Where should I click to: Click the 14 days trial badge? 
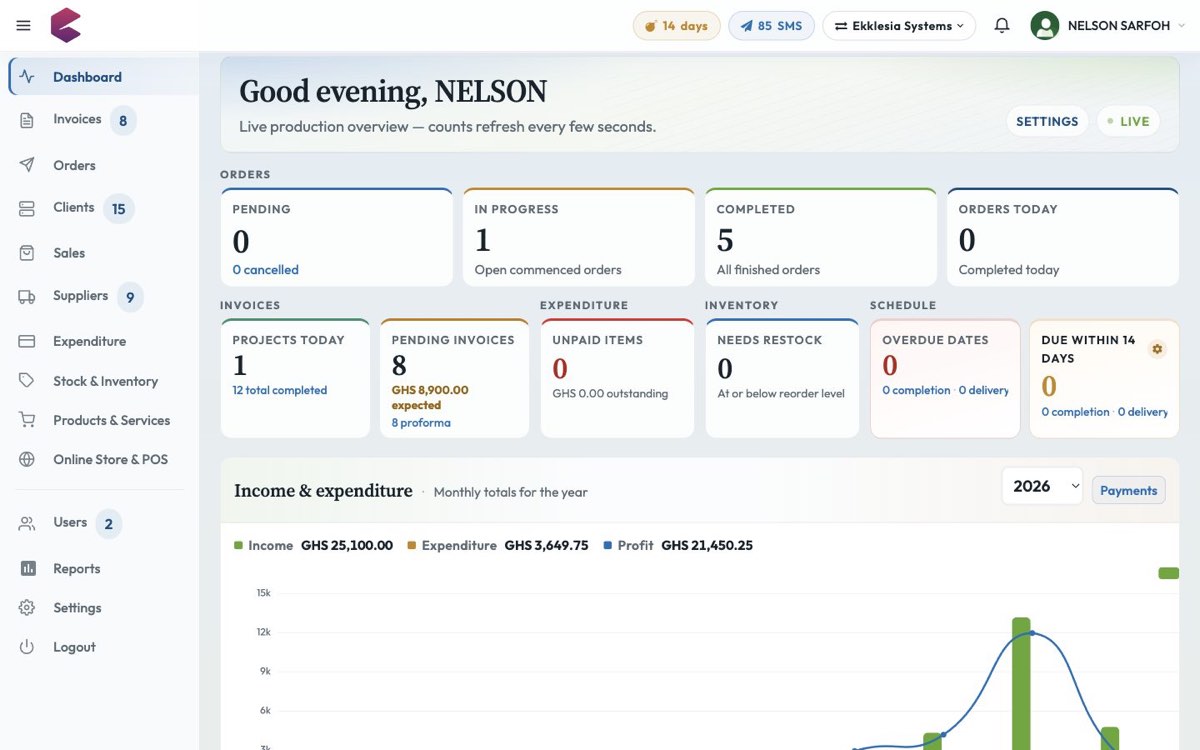coord(676,26)
